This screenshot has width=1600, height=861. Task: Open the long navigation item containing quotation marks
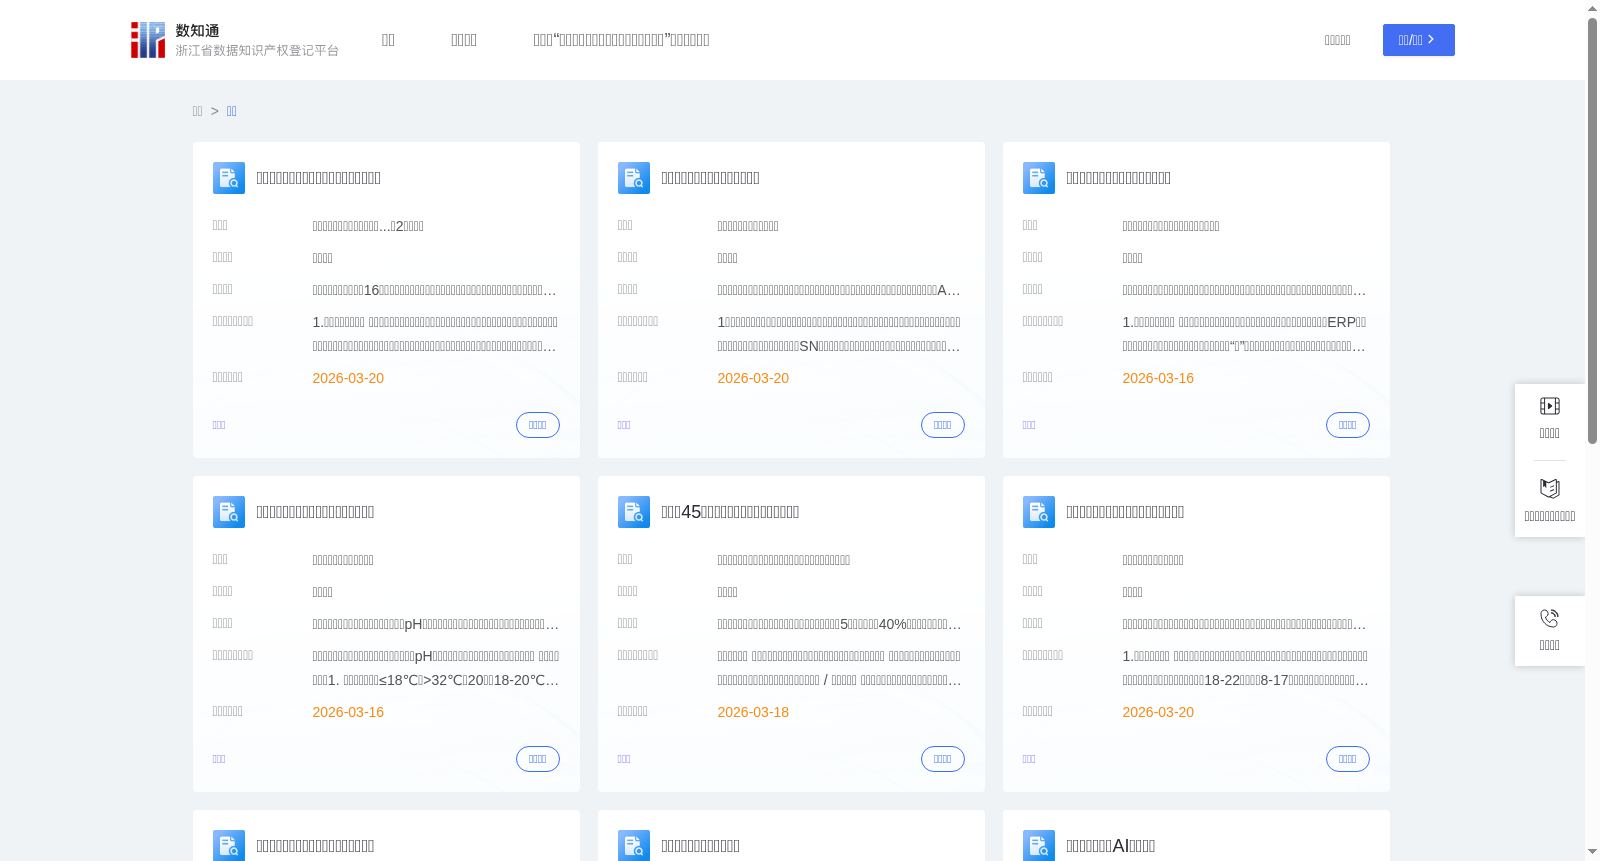click(x=621, y=40)
